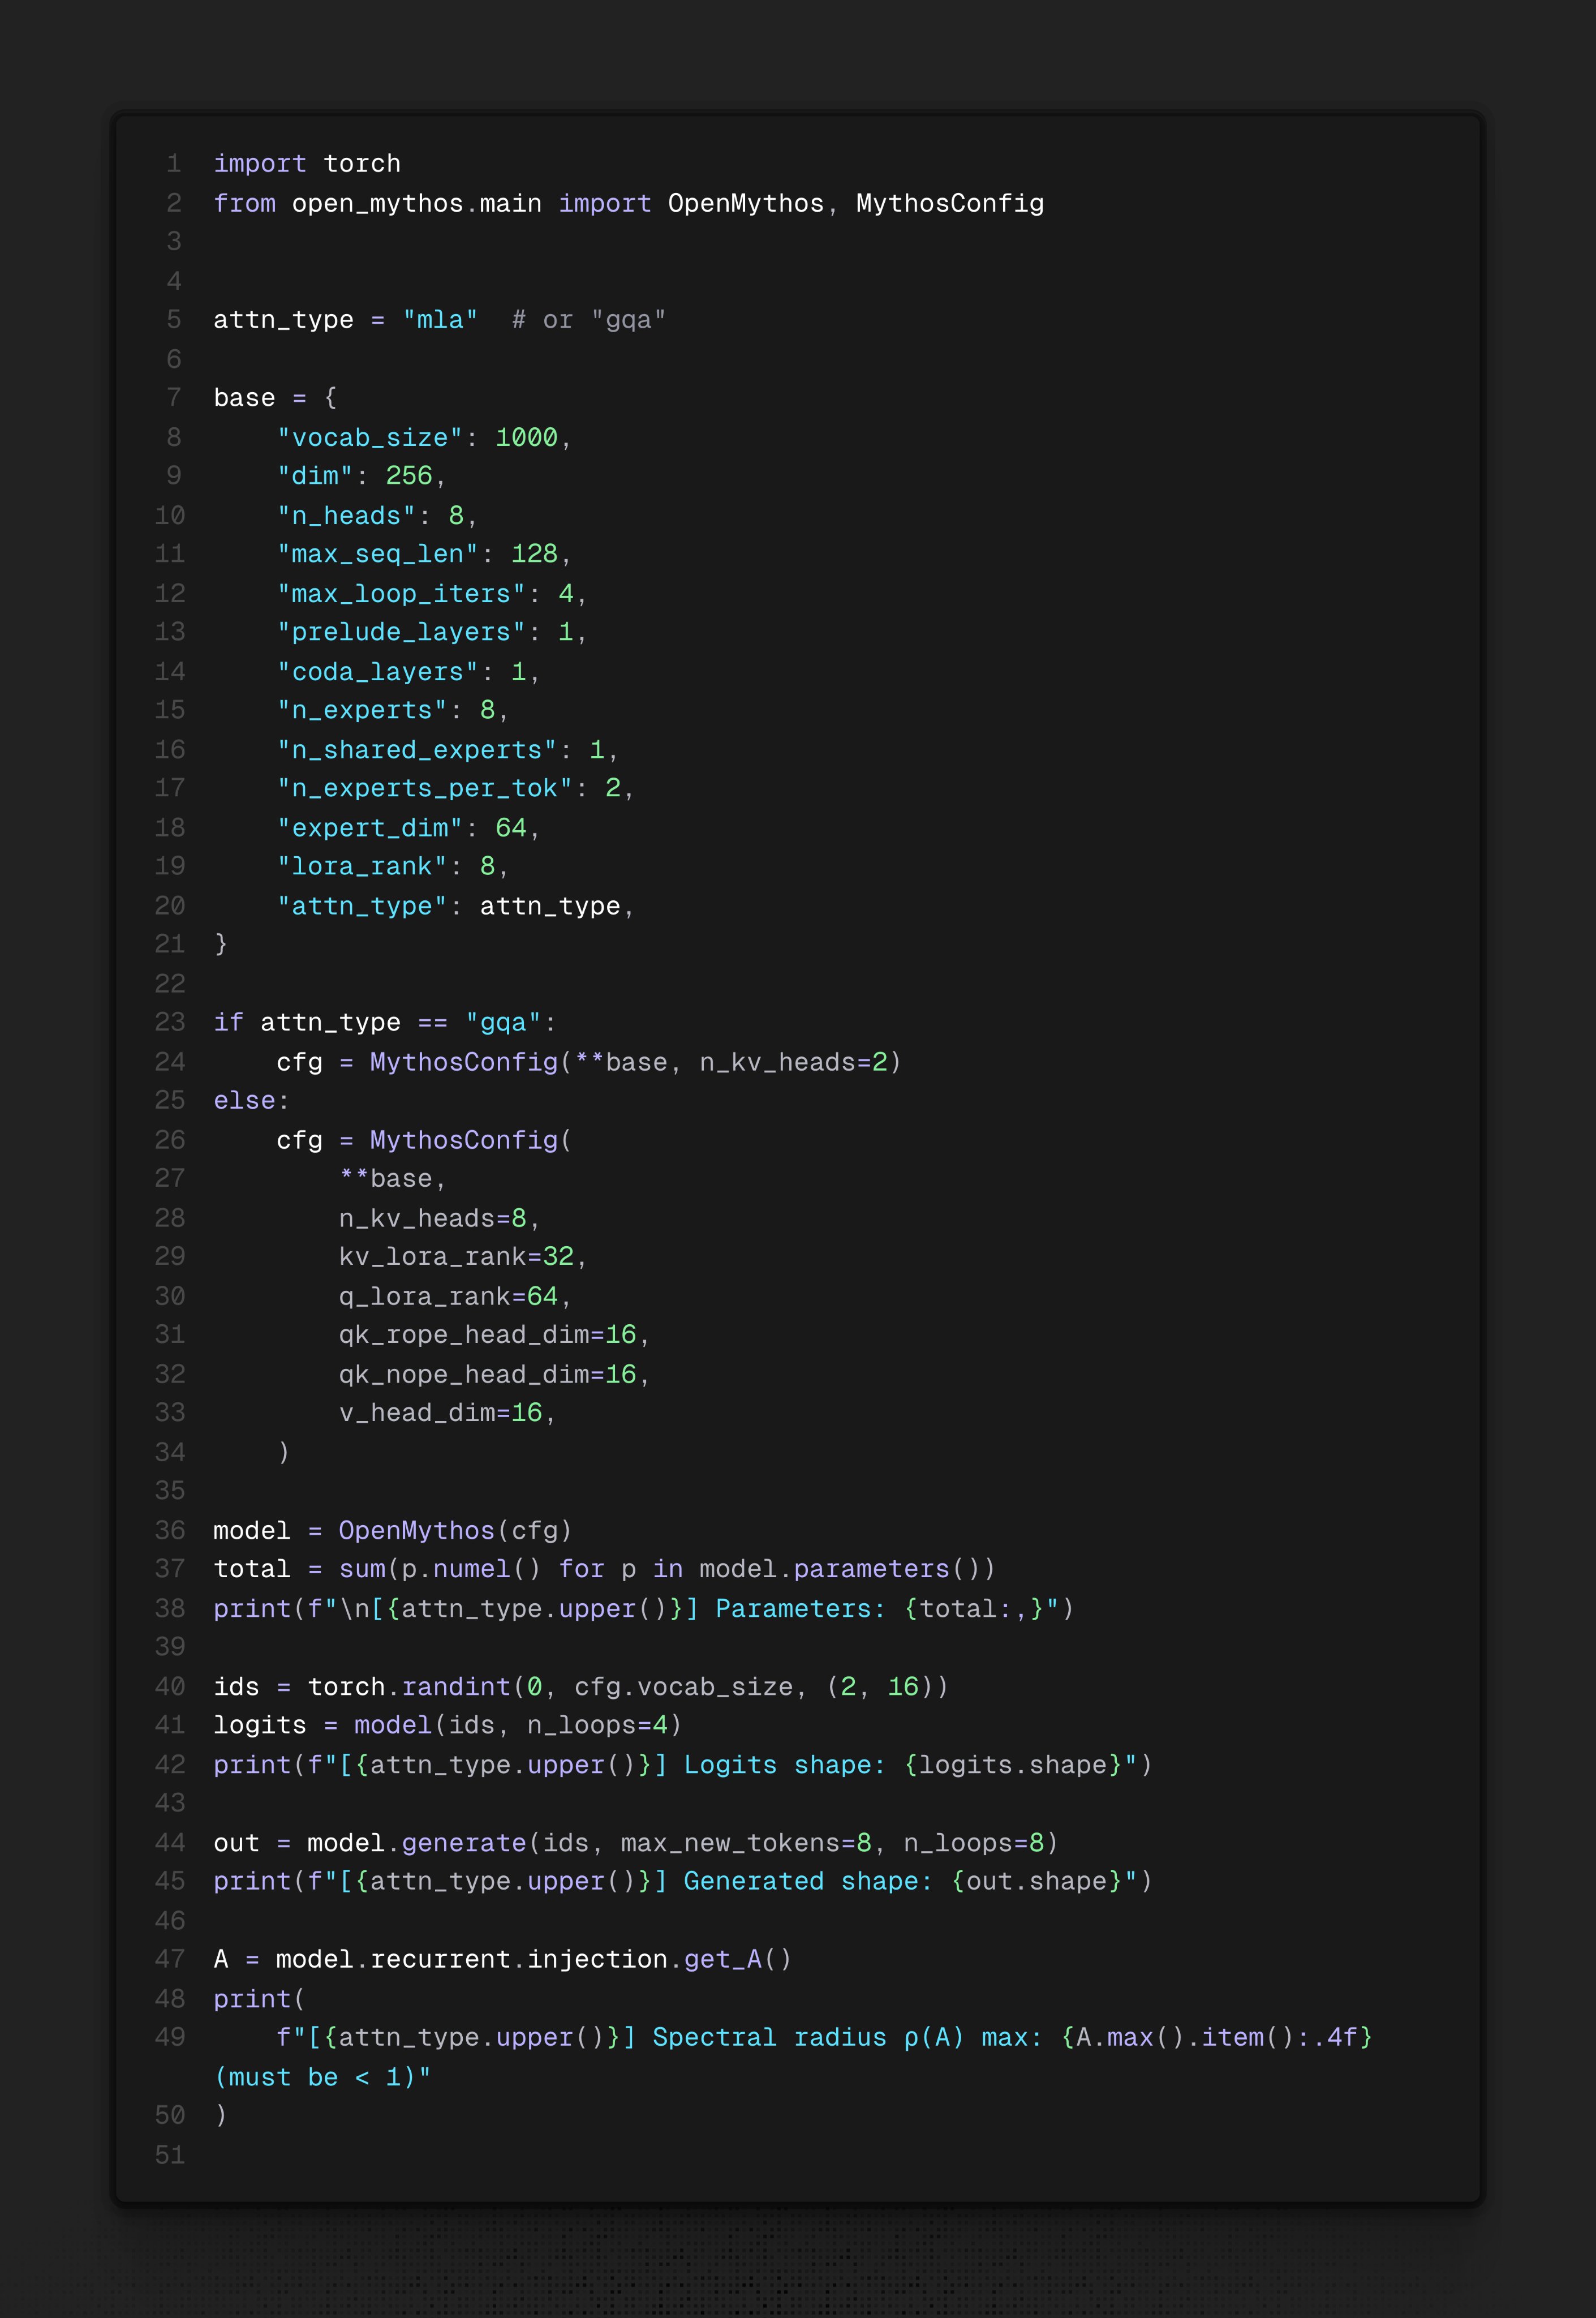Image resolution: width=1596 pixels, height=2318 pixels.
Task: Click the OpenMythos name in the import line
Action: 745,203
